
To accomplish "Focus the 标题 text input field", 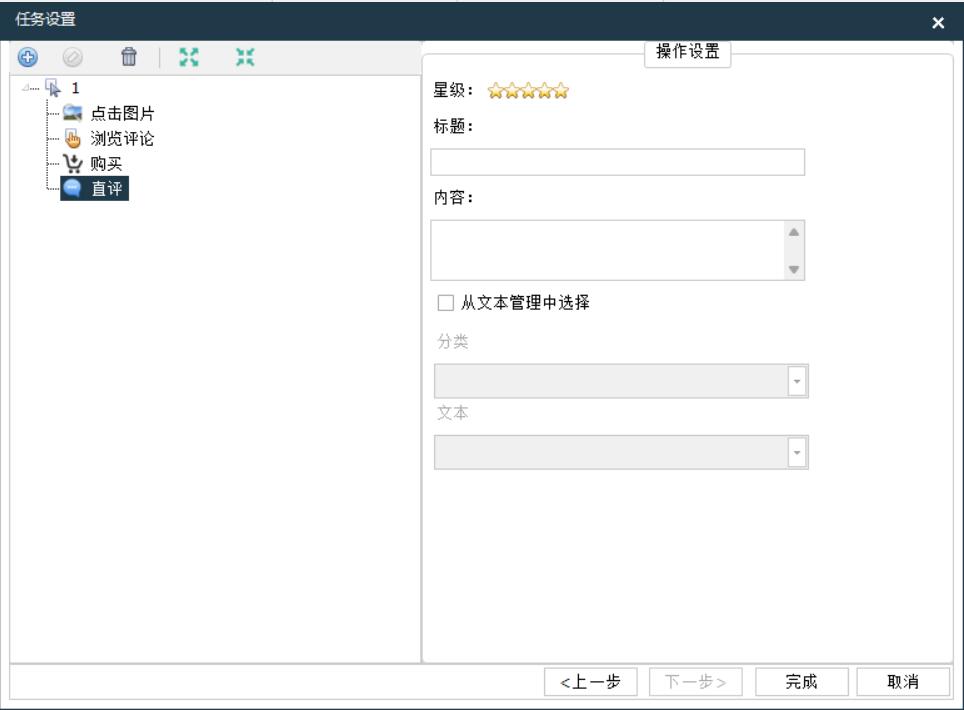I will point(617,163).
